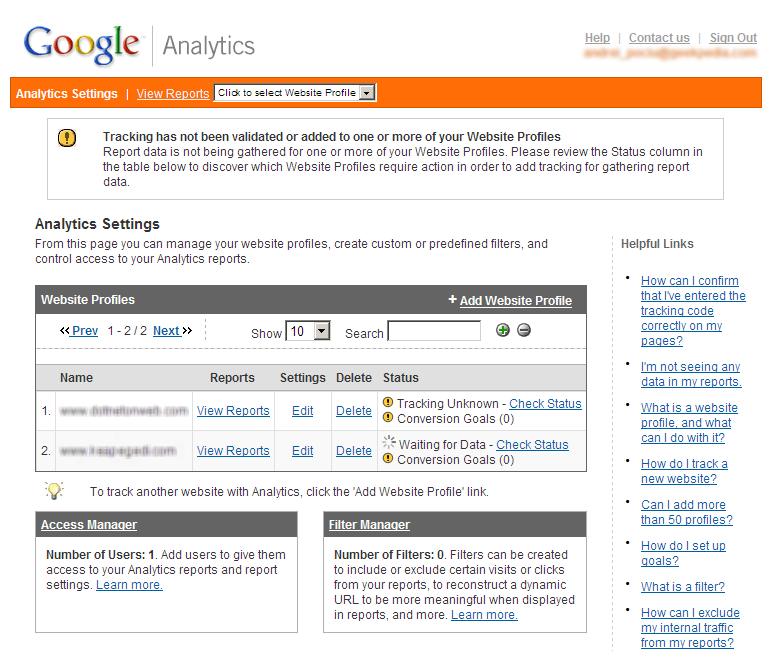The height and width of the screenshot is (651, 771).
Task: Open 'I'm not seeing any data' link
Action: 691,374
